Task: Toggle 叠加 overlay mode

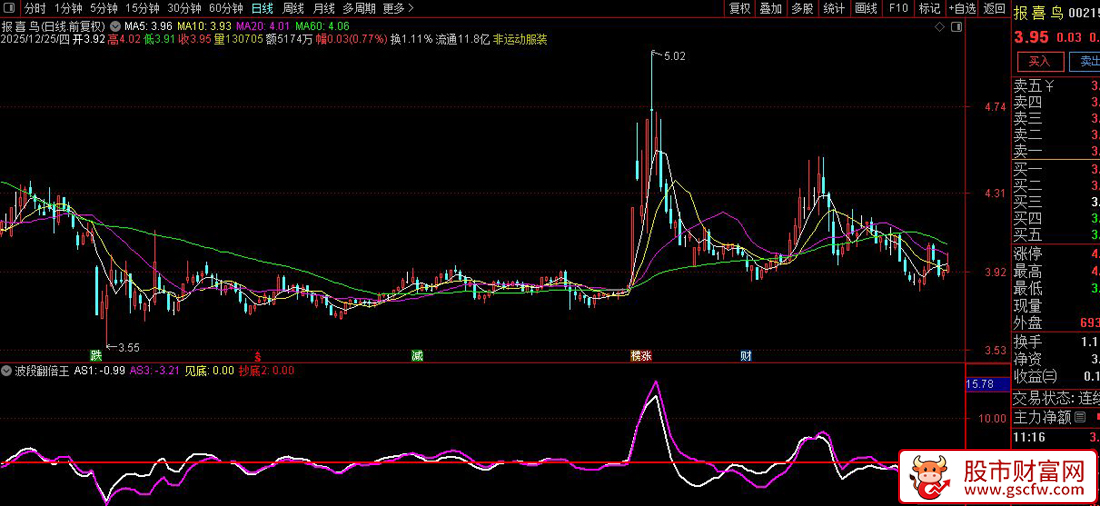Action: 771,8
